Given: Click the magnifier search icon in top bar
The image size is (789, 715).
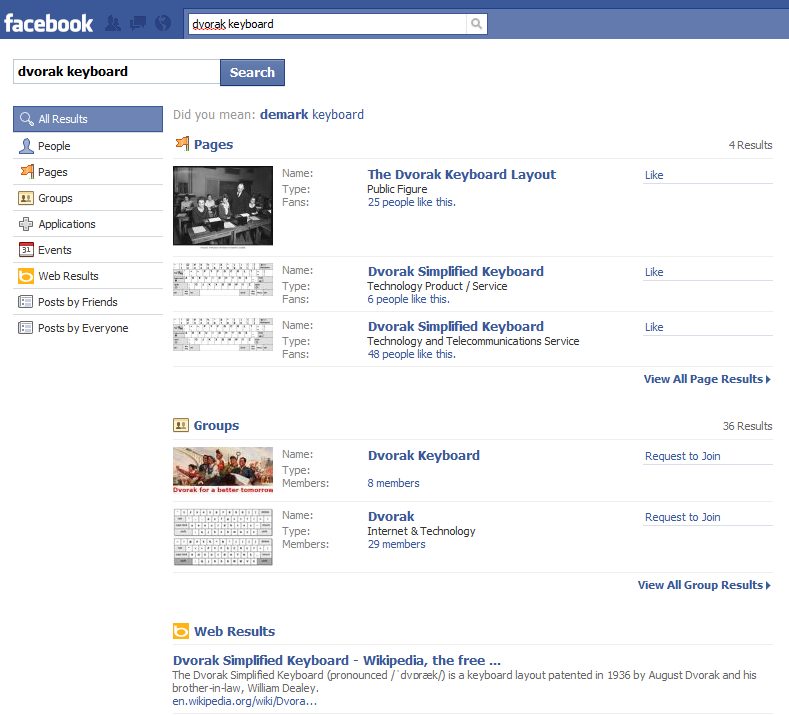Looking at the screenshot, I should (x=476, y=24).
